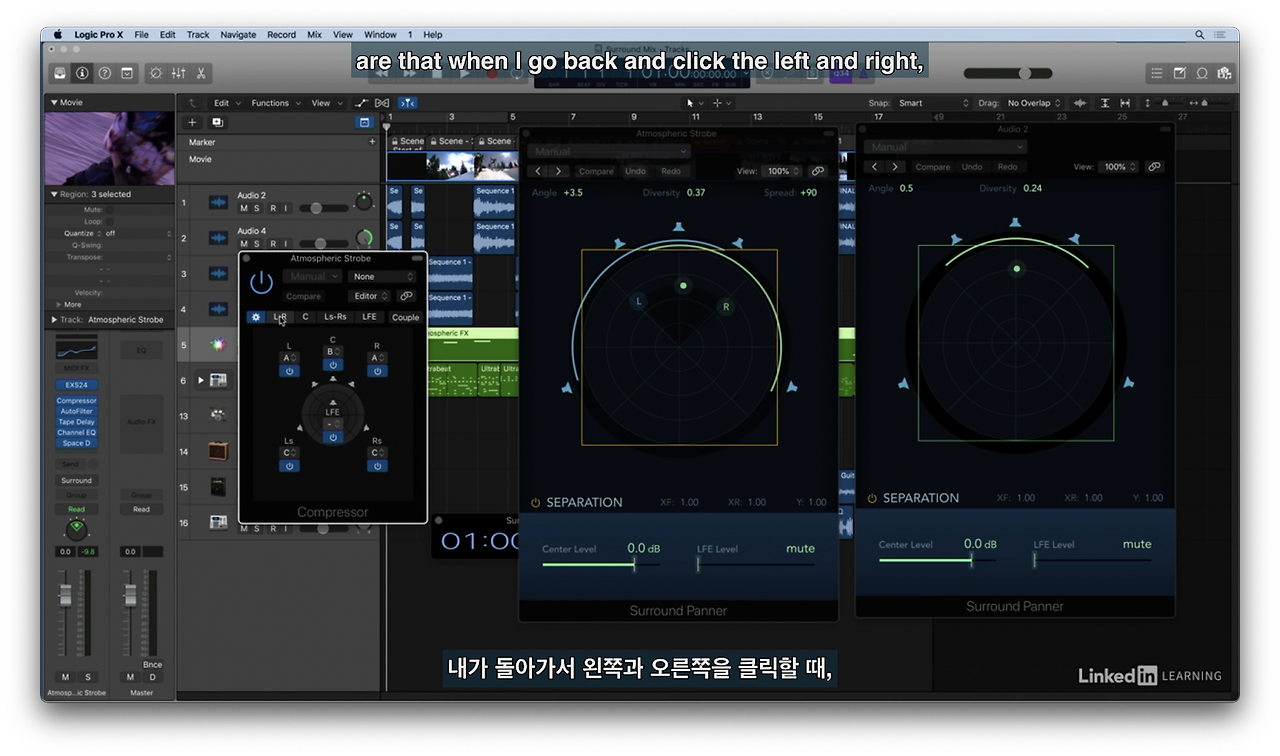Viewport: 1280px width, 756px height.
Task: Select the track 5 colorful instrument icon
Action: [218, 345]
